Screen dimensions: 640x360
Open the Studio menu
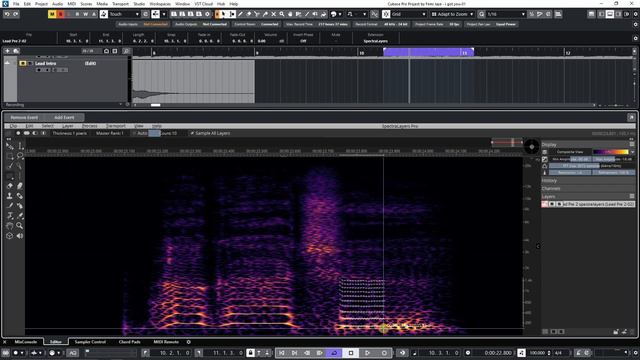click(x=139, y=4)
